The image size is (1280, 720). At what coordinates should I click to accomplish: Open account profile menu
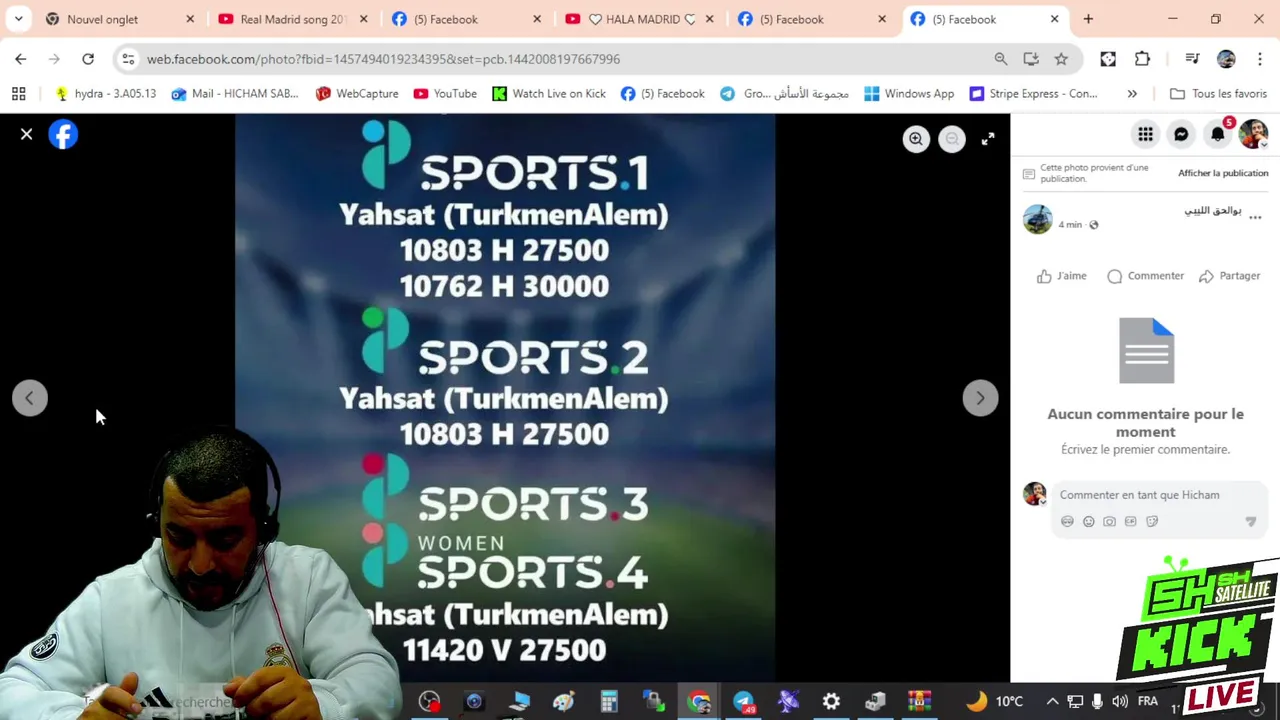point(1253,134)
